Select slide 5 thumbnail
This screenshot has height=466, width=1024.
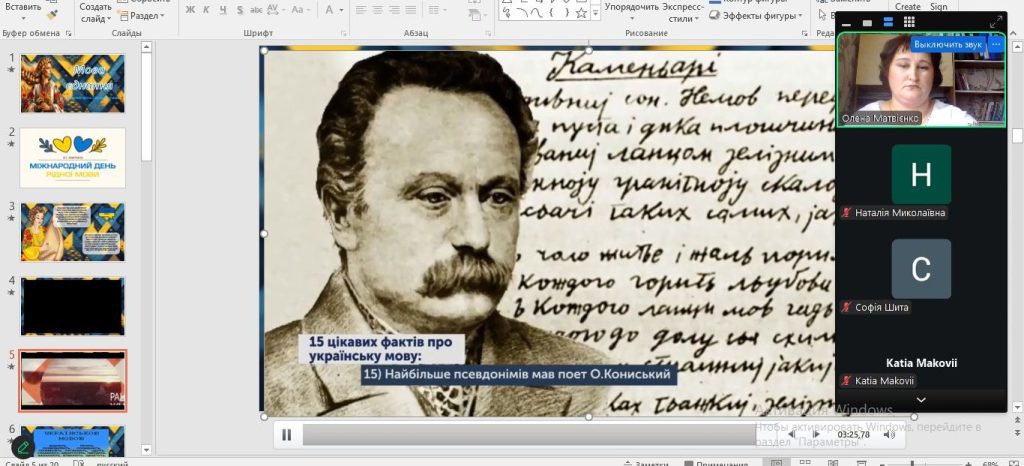pos(72,381)
